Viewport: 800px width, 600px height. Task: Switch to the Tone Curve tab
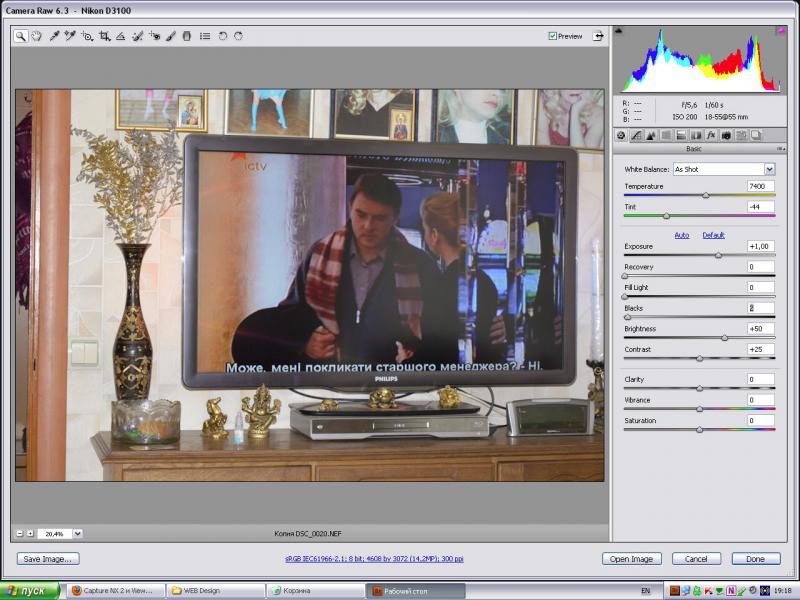coord(636,135)
